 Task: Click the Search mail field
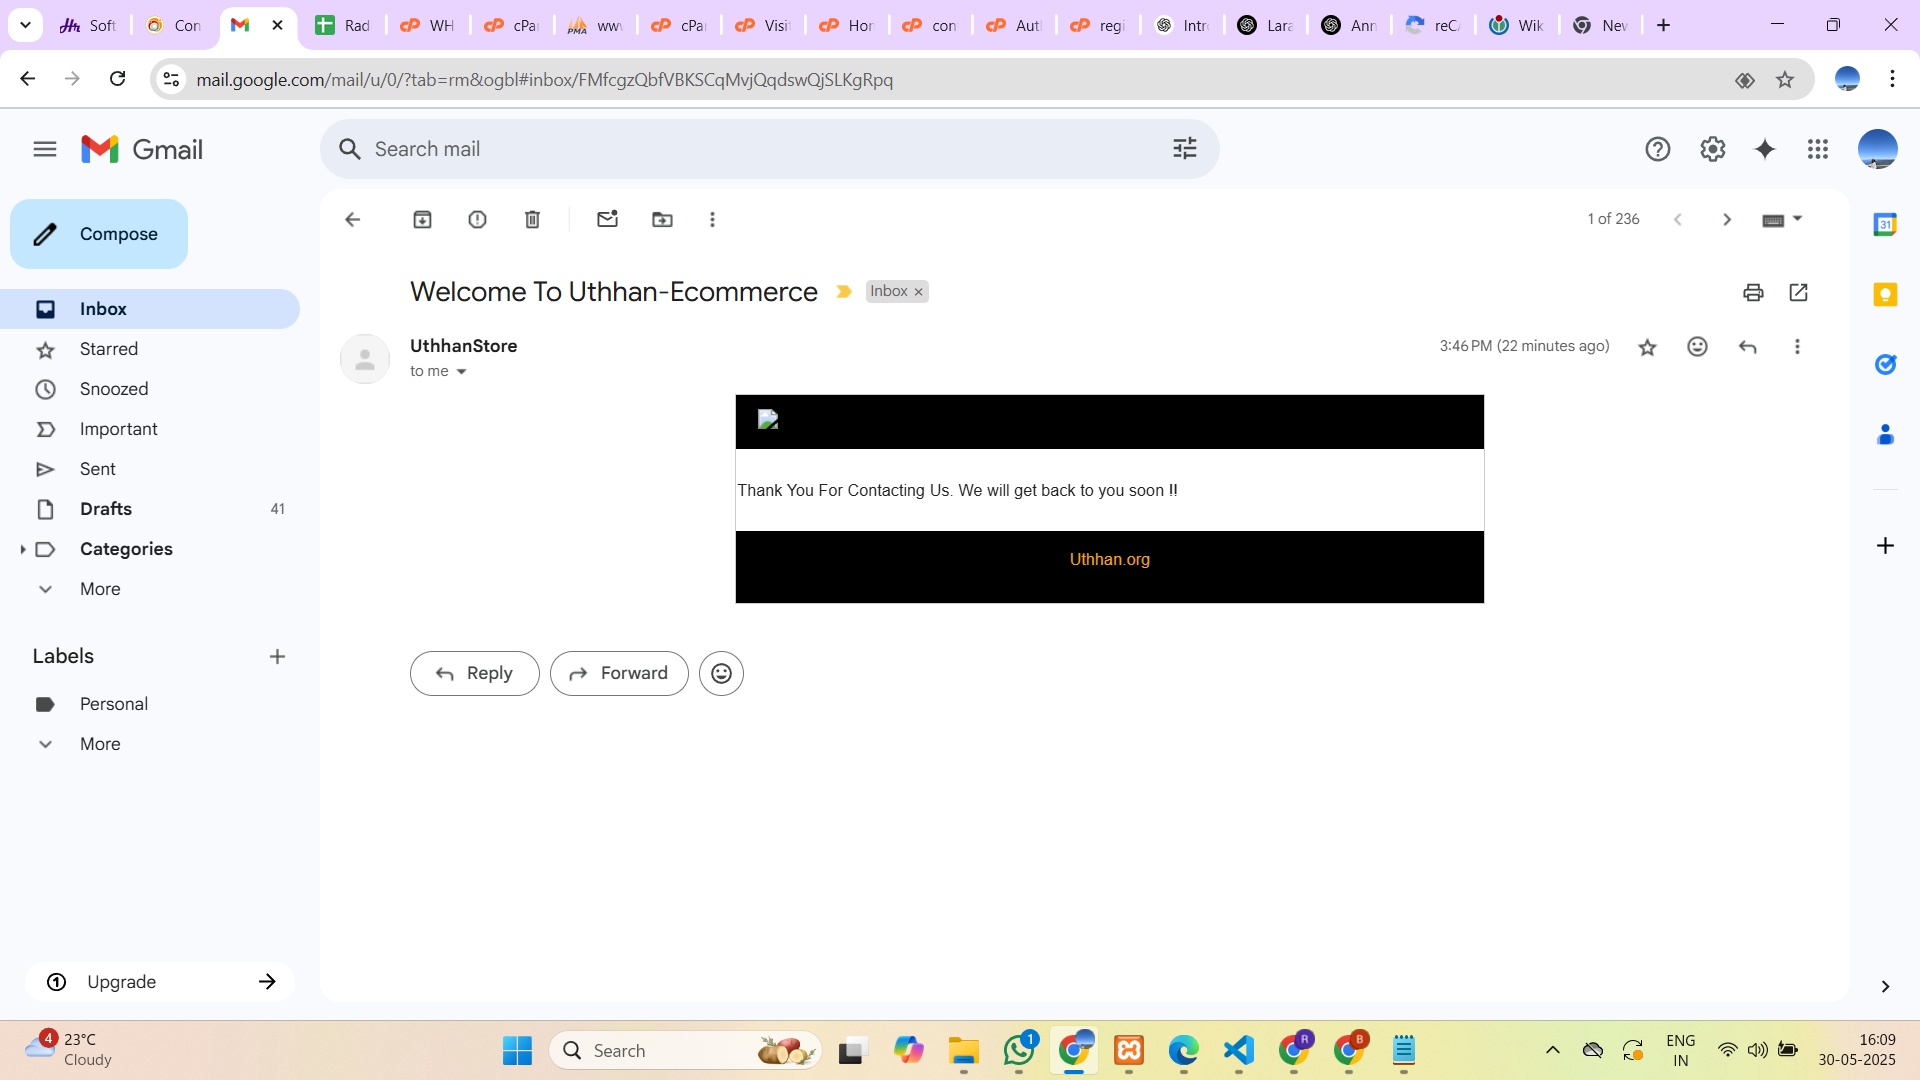[x=760, y=149]
